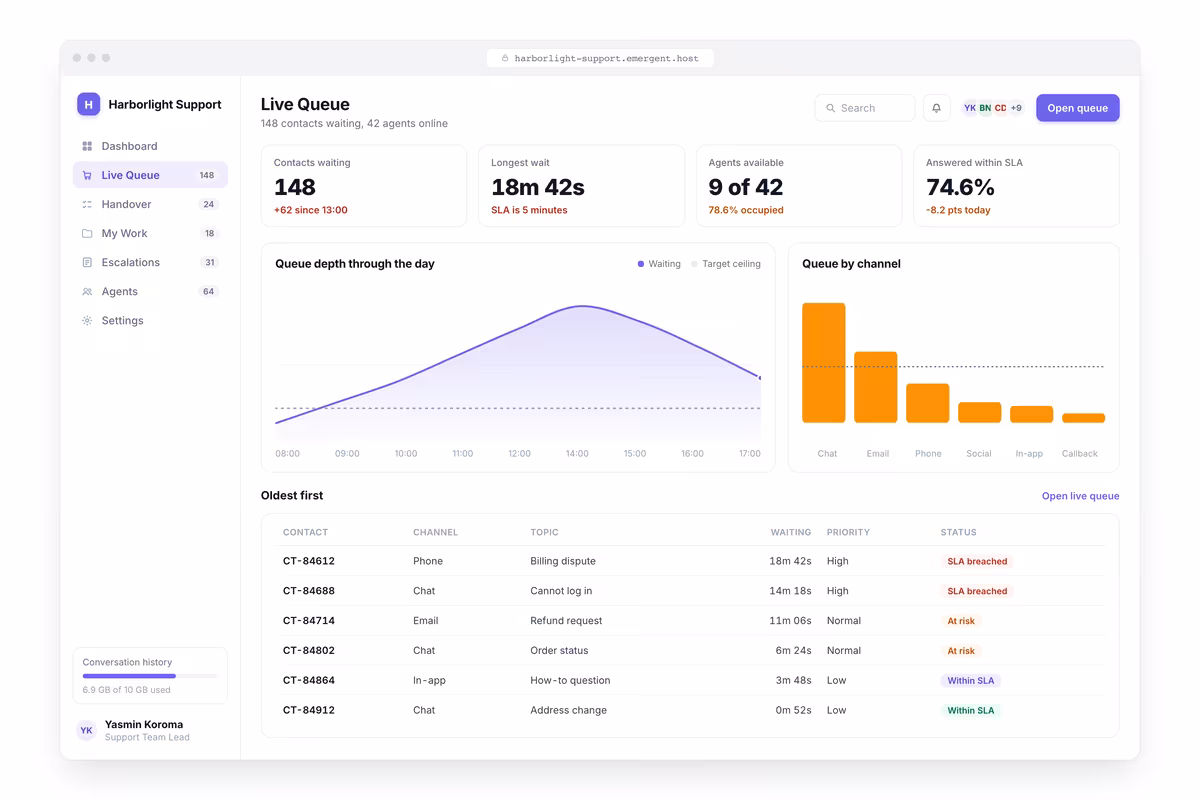Image resolution: width=1200 pixels, height=800 pixels.
Task: Click the Open queue button
Action: [1077, 108]
